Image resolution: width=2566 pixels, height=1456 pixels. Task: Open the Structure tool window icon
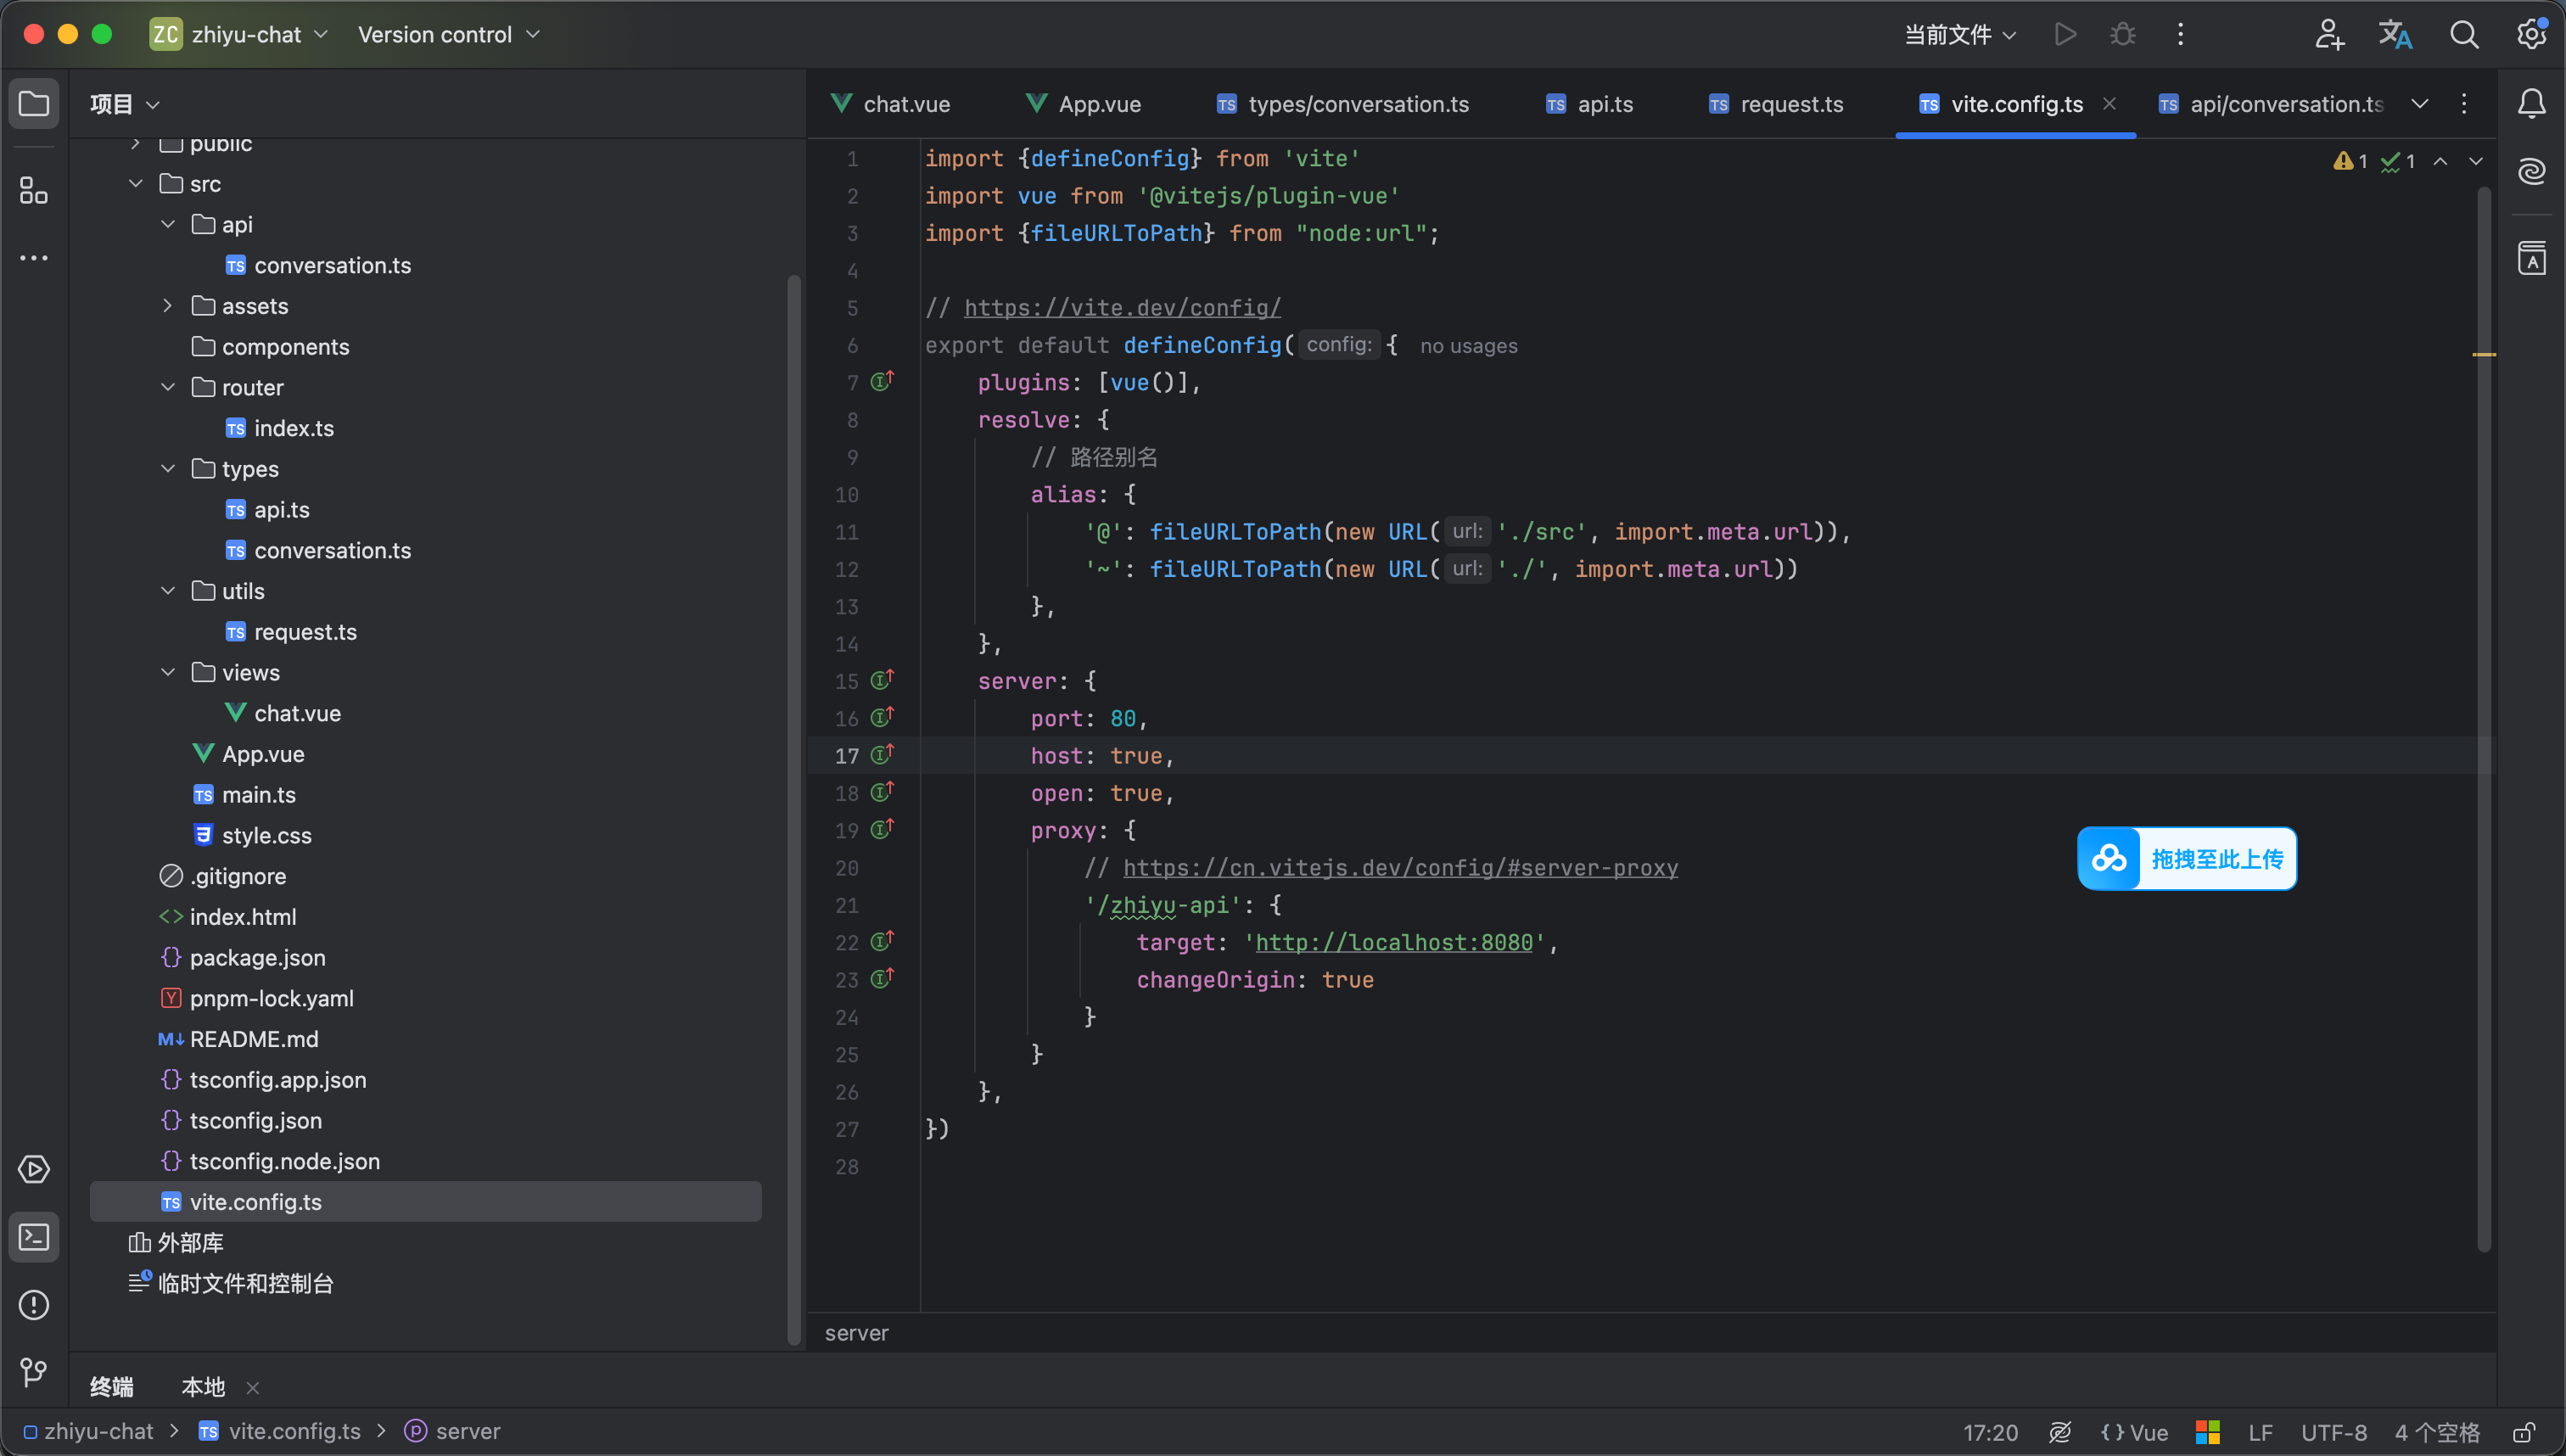[x=34, y=190]
